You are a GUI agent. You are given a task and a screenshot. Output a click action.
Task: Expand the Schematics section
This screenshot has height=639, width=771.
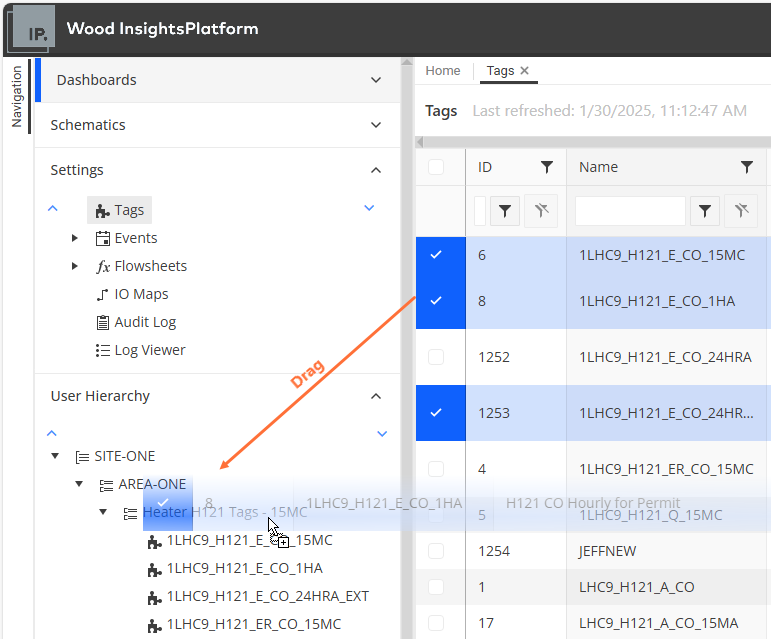(x=376, y=125)
